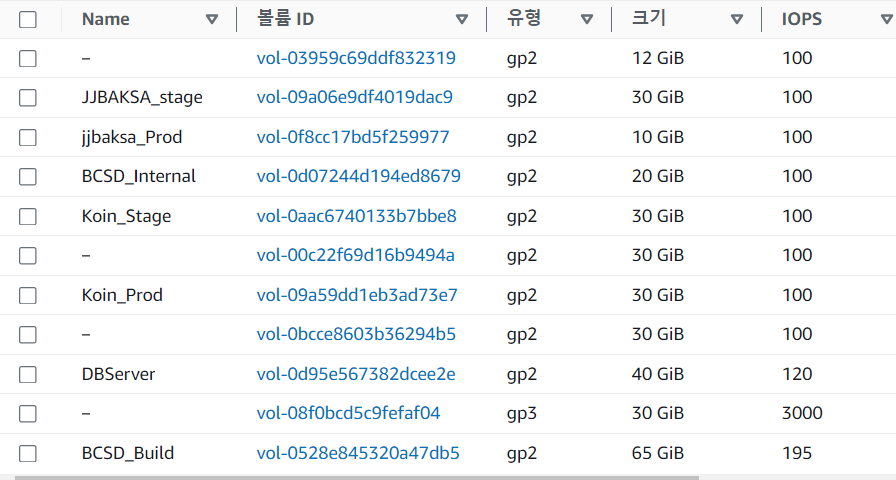The image size is (896, 480).
Task: Open volume vol-0bcce8603b36294b5 link
Action: pos(356,334)
